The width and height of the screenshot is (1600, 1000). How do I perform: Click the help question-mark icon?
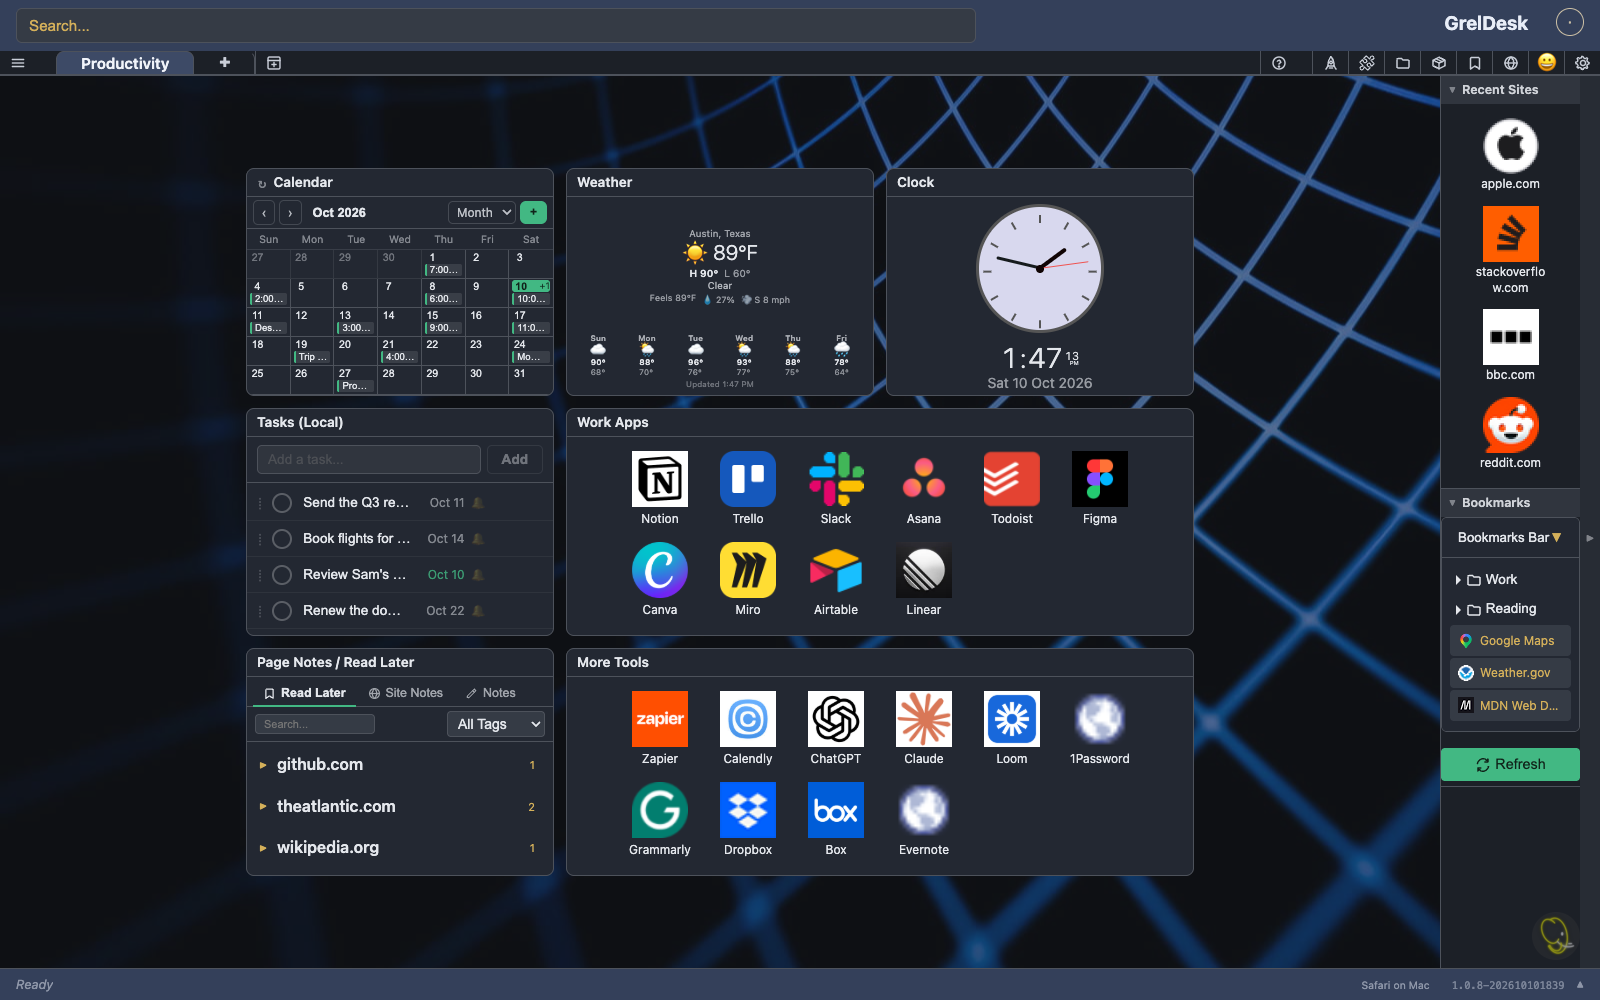[1279, 63]
